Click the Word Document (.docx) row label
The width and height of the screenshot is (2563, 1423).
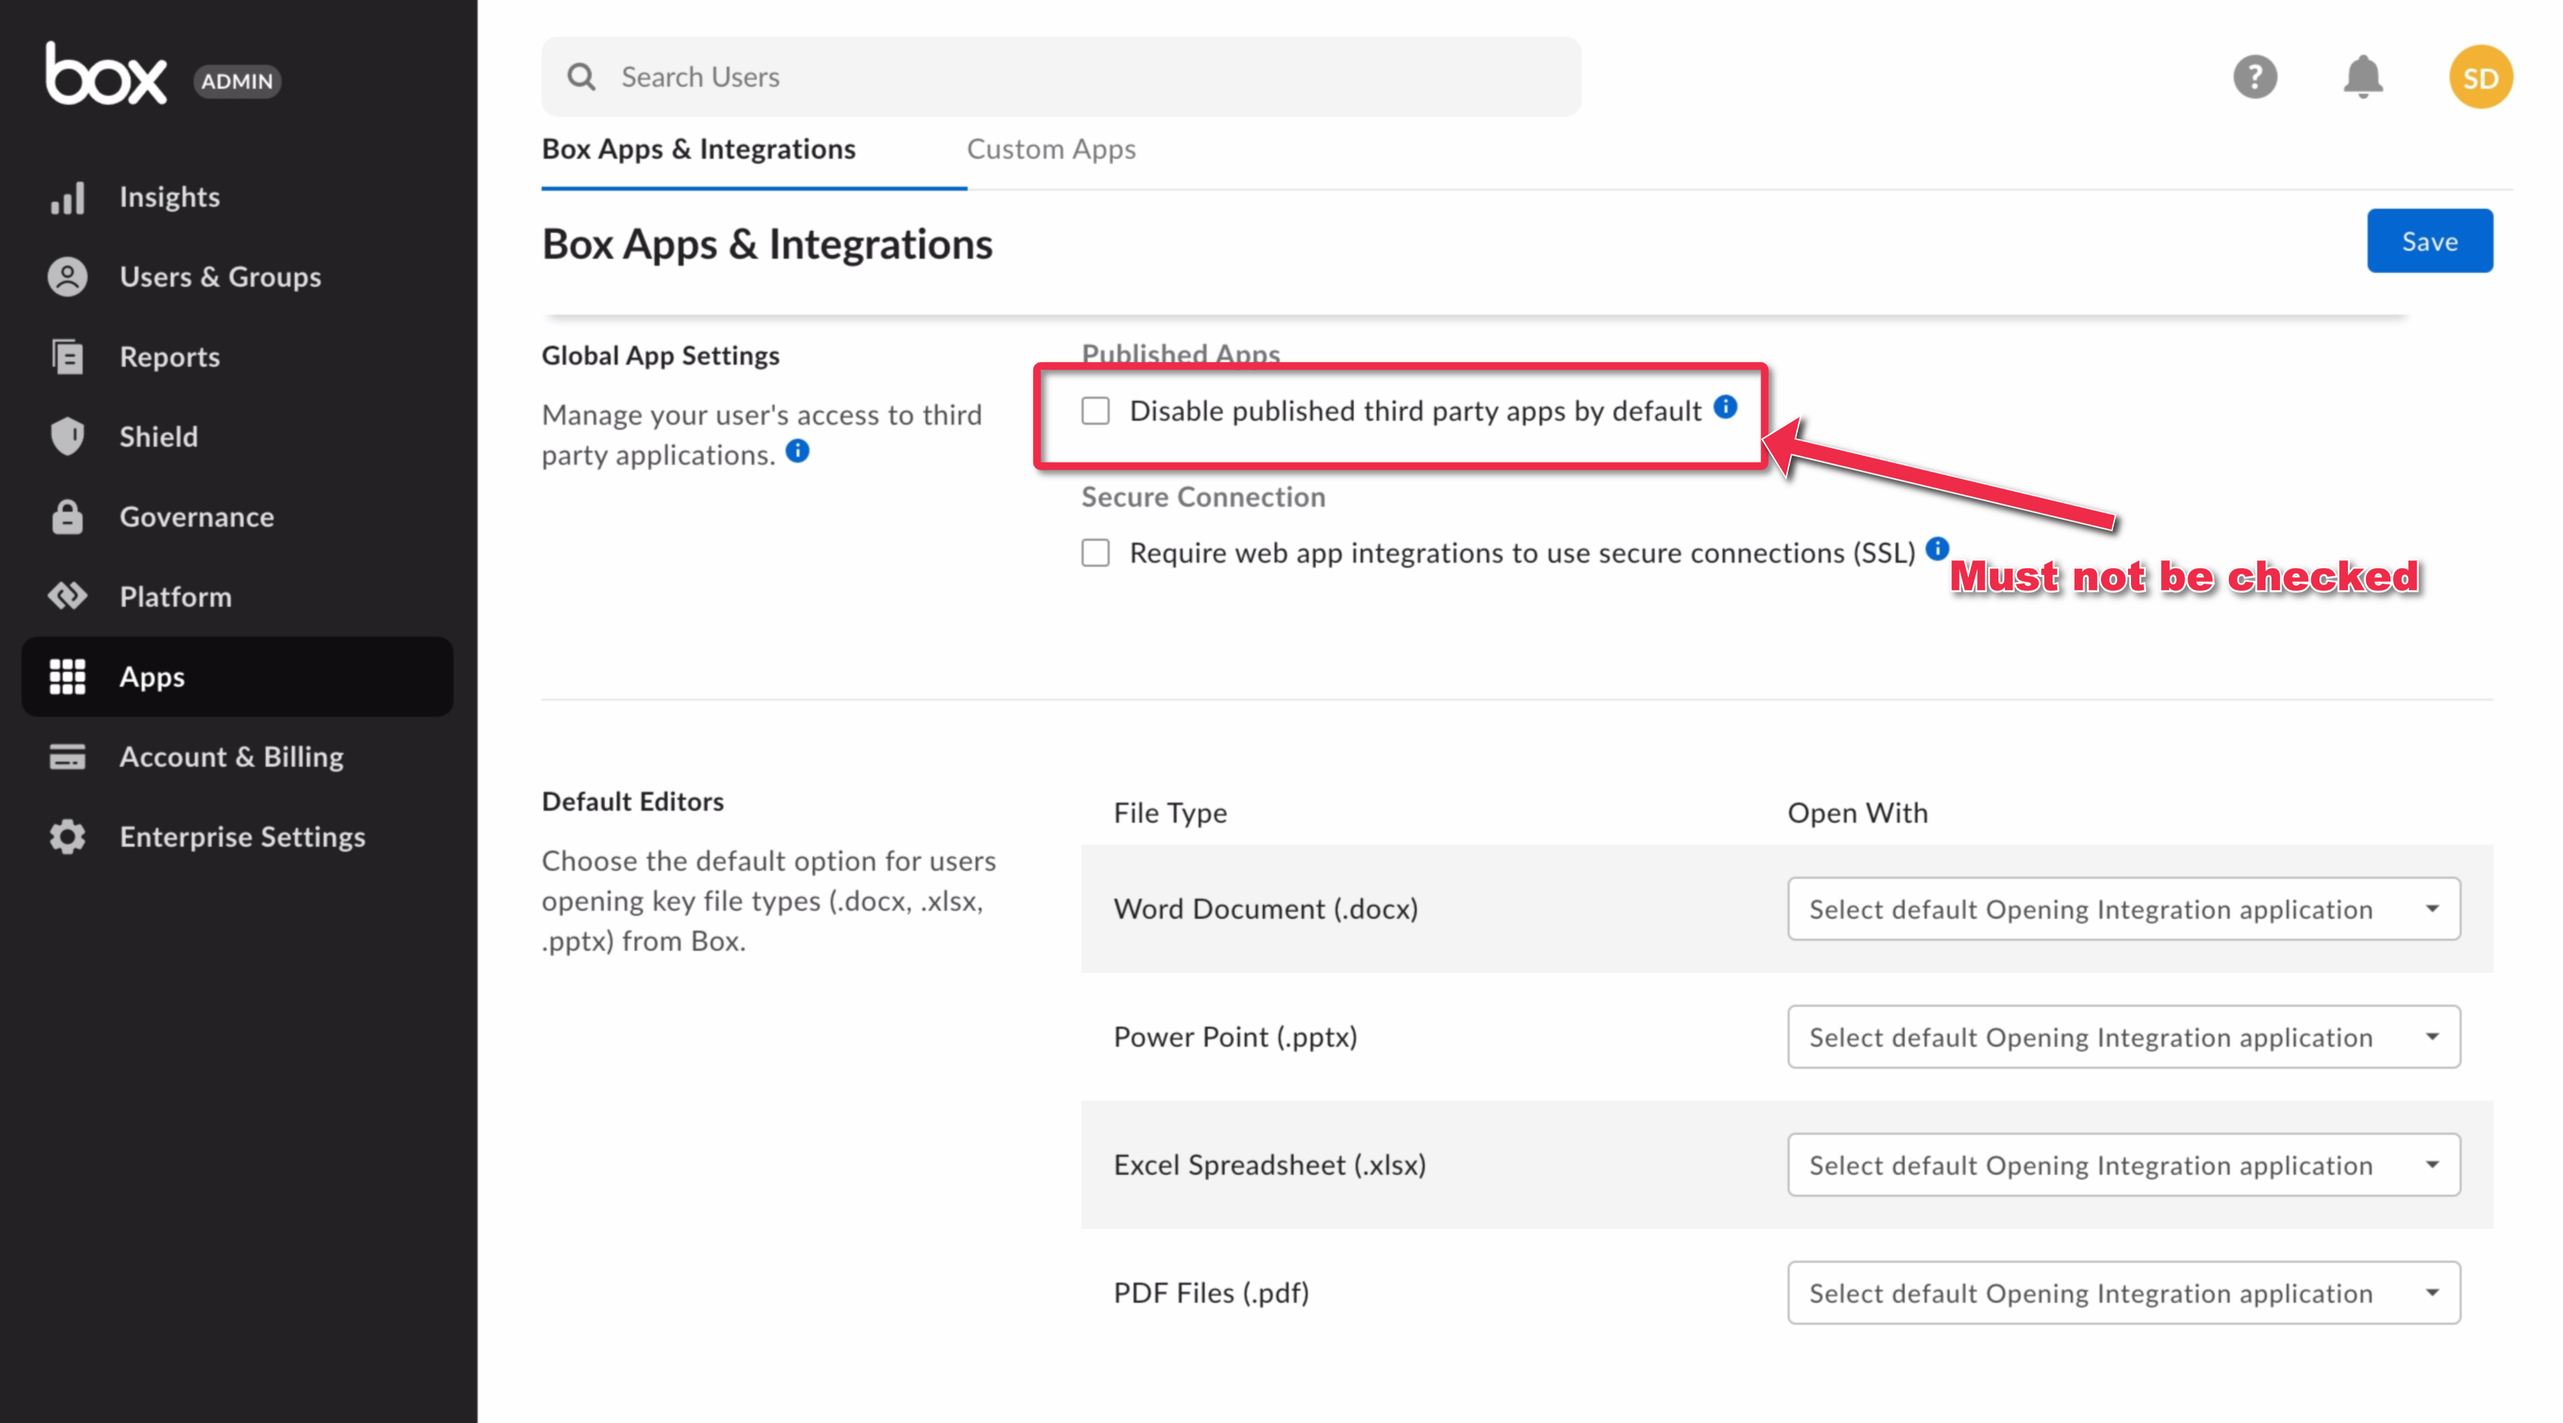click(x=1265, y=909)
